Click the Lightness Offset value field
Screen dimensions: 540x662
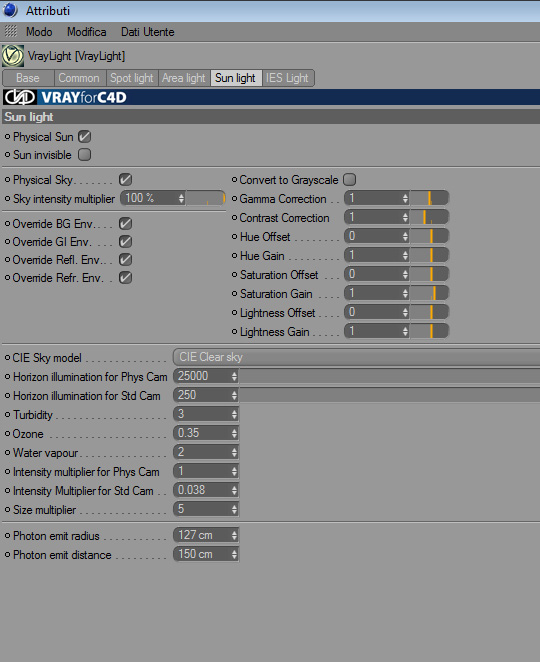(x=377, y=312)
